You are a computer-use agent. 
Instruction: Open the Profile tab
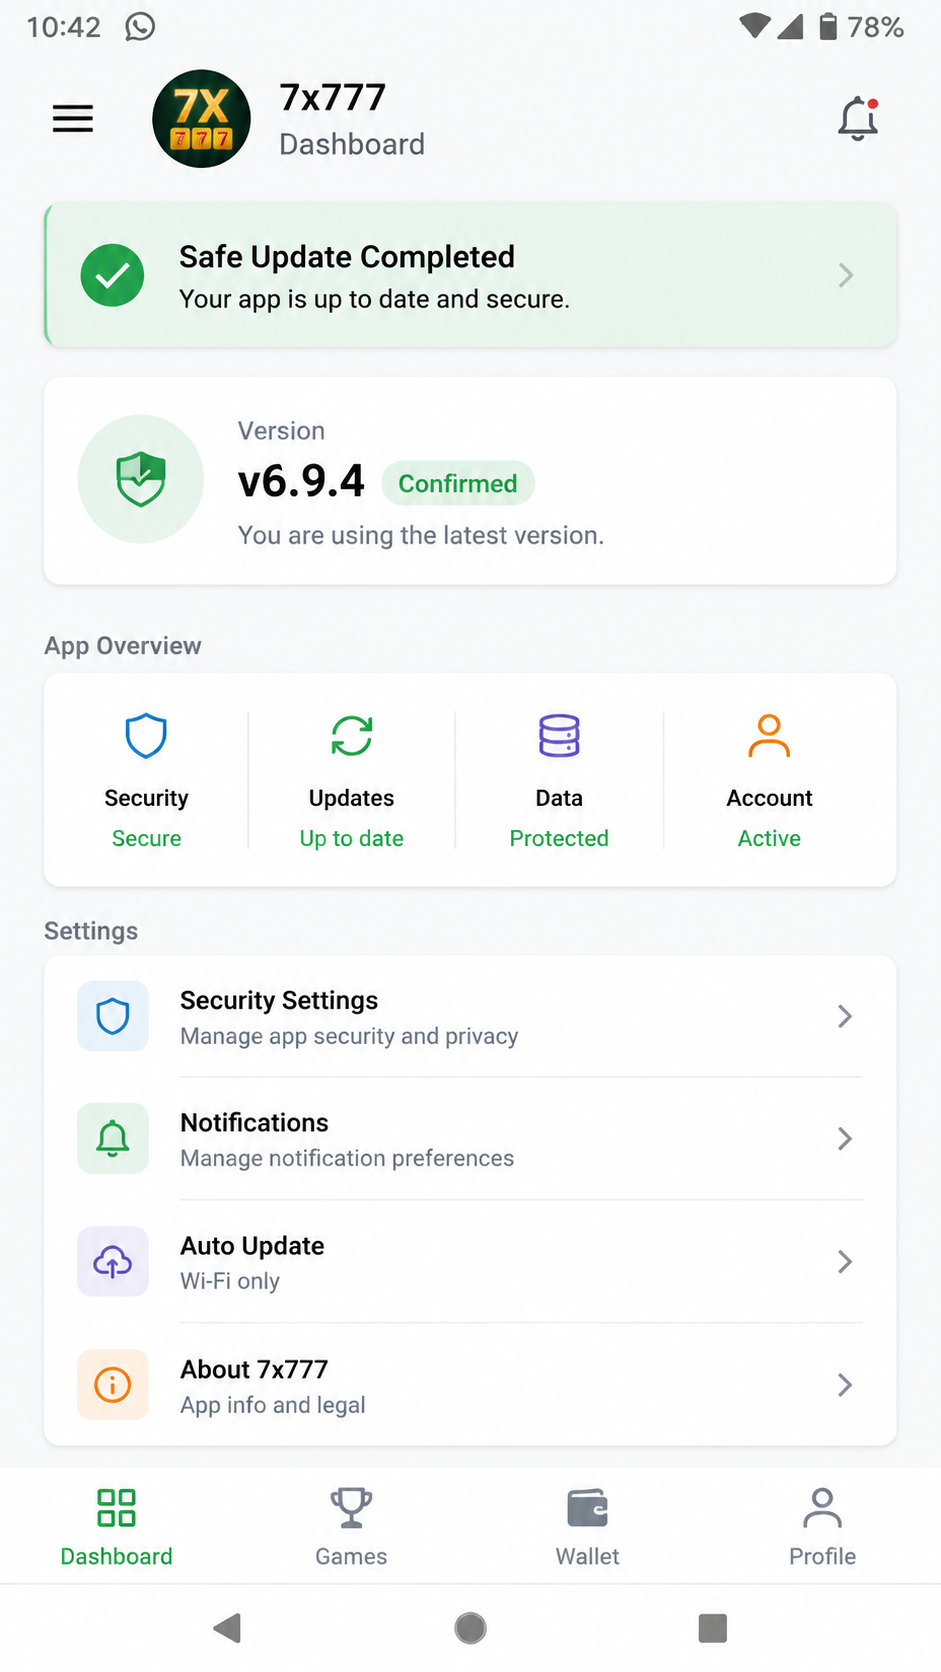pos(822,1527)
